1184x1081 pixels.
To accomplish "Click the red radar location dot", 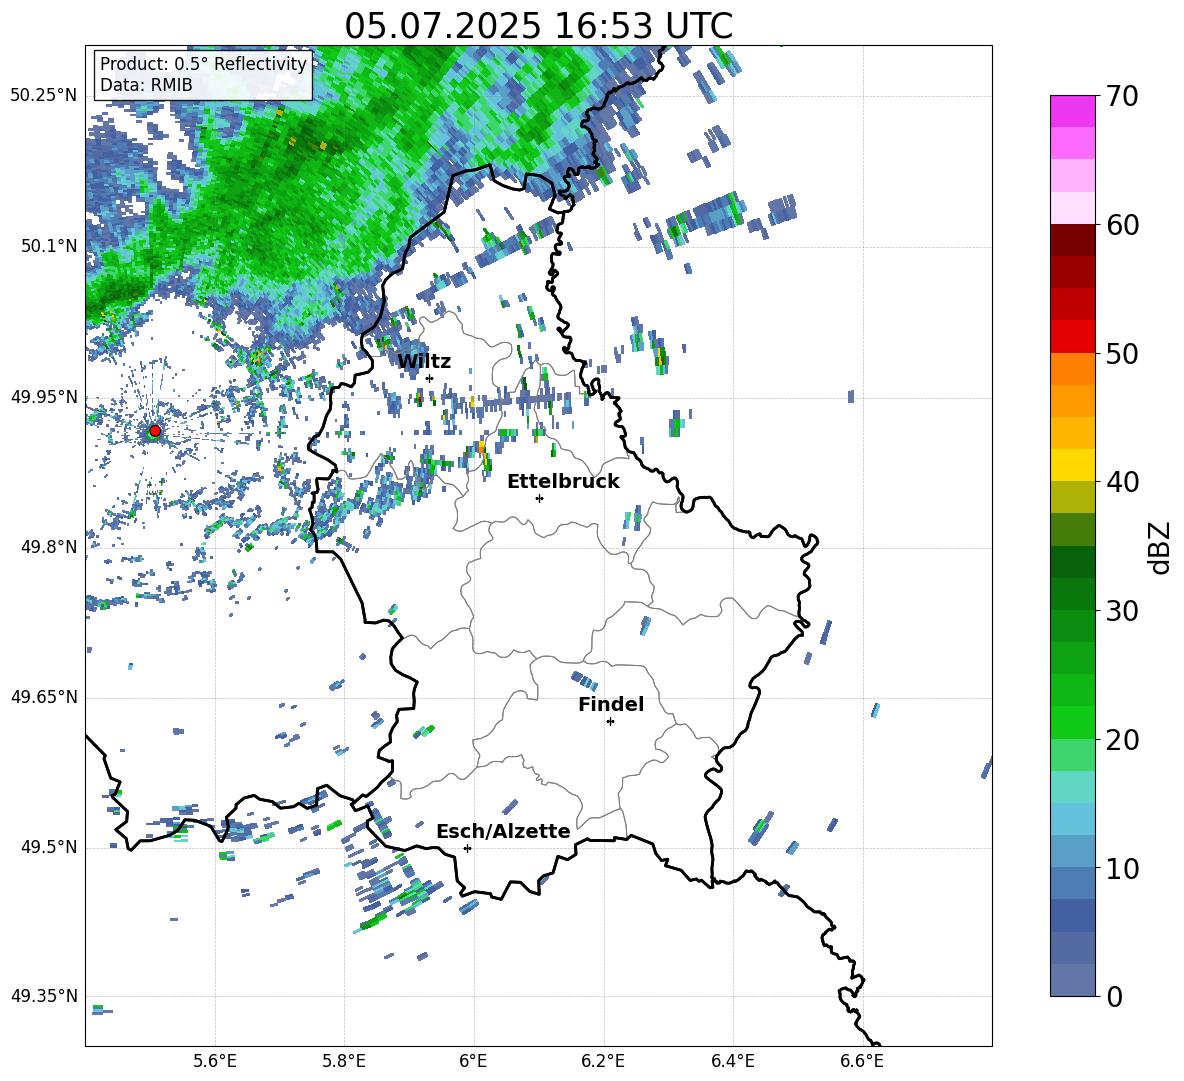I will [155, 431].
